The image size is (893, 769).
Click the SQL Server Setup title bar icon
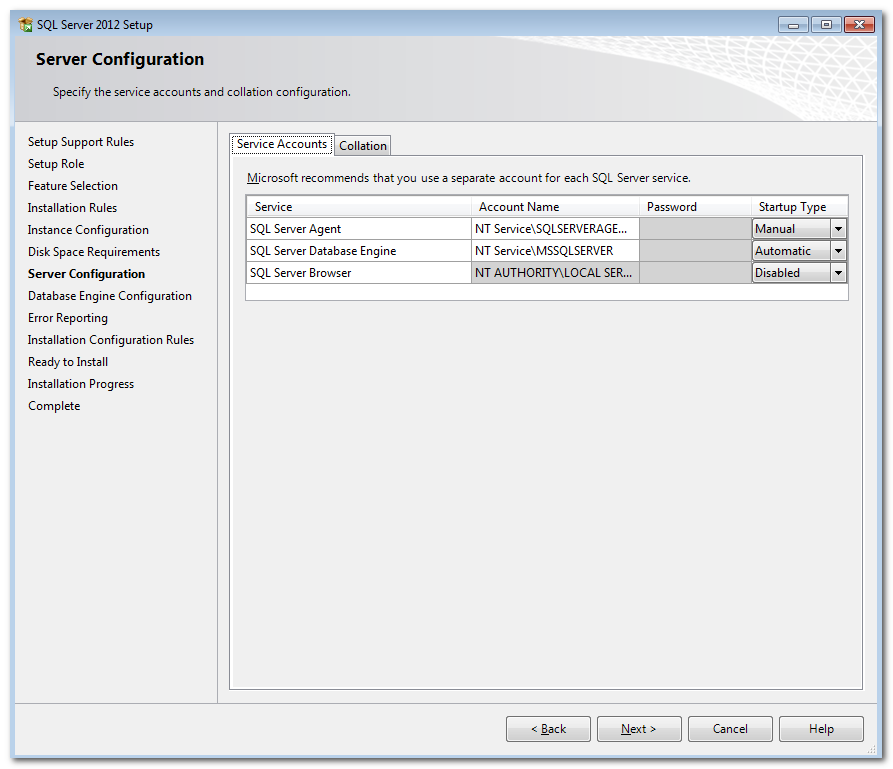pos(25,25)
